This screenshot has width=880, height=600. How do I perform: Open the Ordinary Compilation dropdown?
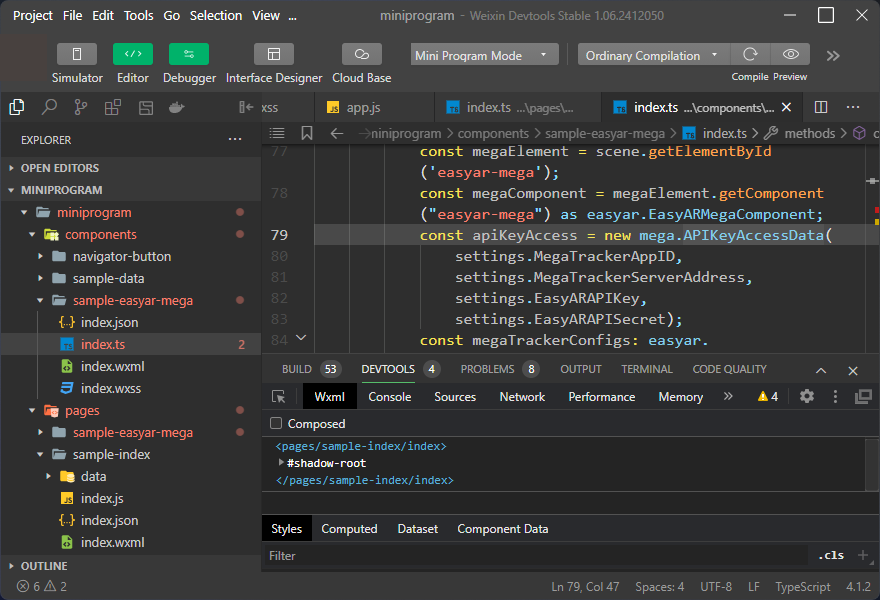(x=653, y=55)
